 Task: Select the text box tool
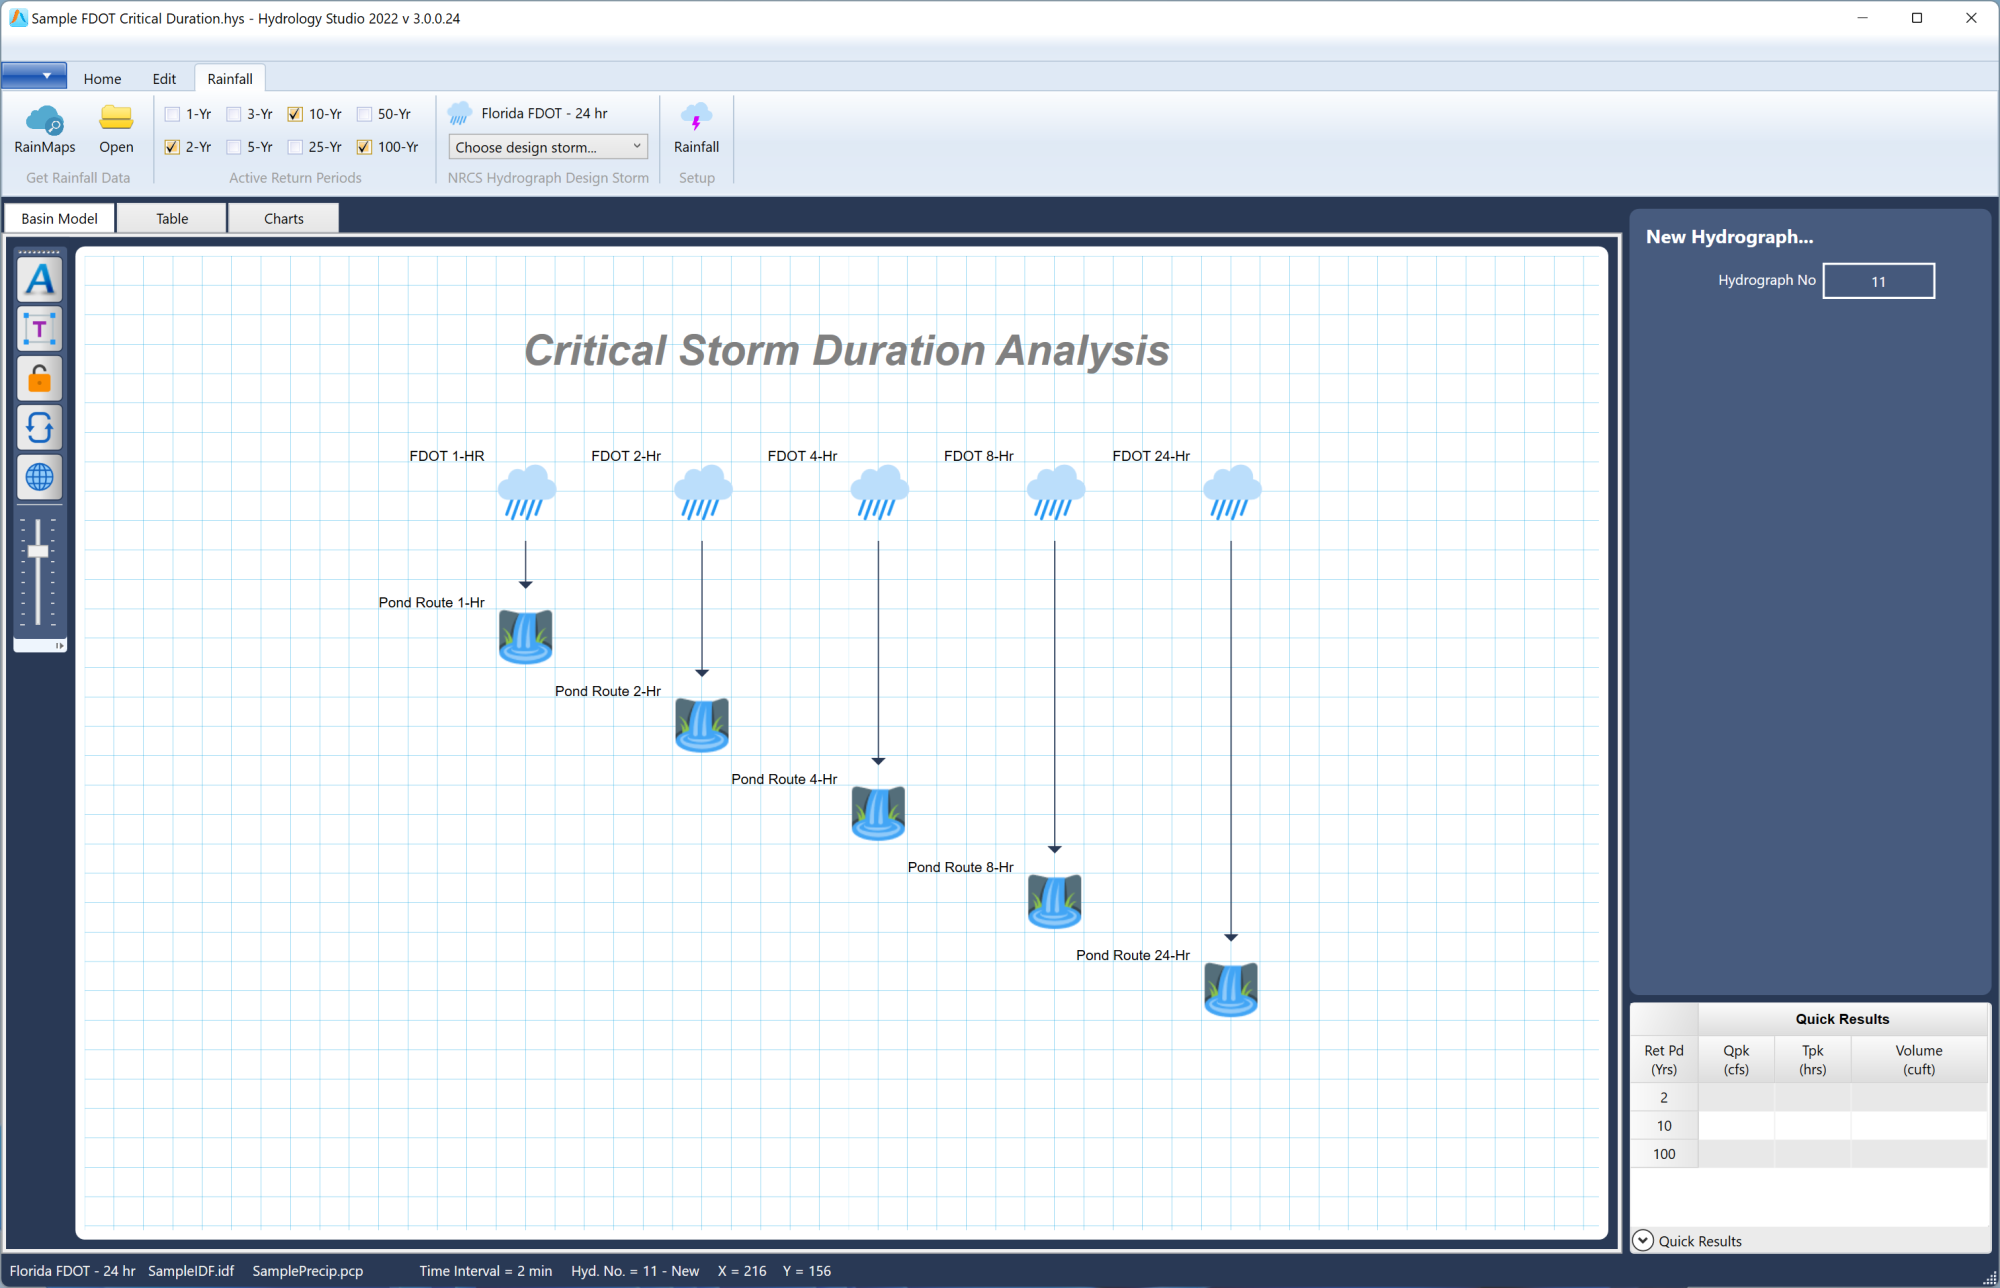pyautogui.click(x=39, y=328)
